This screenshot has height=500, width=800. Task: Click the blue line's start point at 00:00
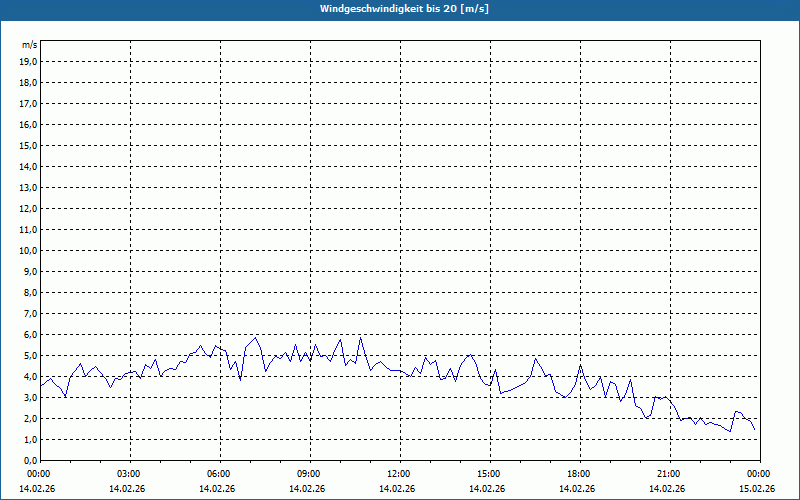[x=40, y=384]
